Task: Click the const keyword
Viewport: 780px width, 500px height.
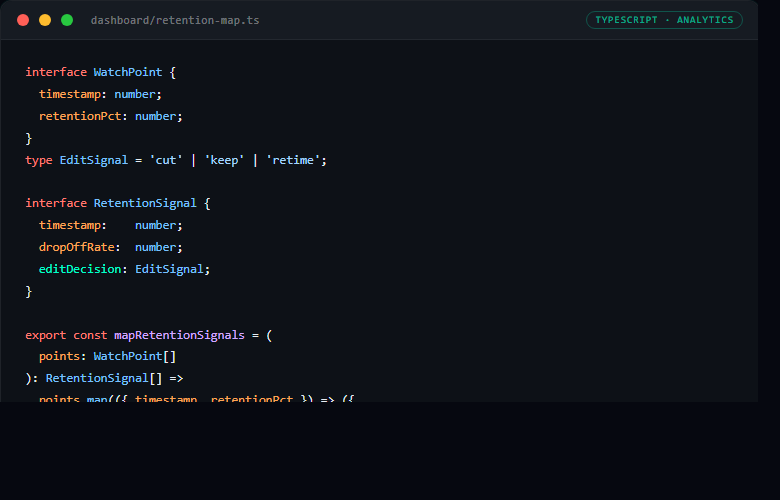Action: click(x=90, y=335)
